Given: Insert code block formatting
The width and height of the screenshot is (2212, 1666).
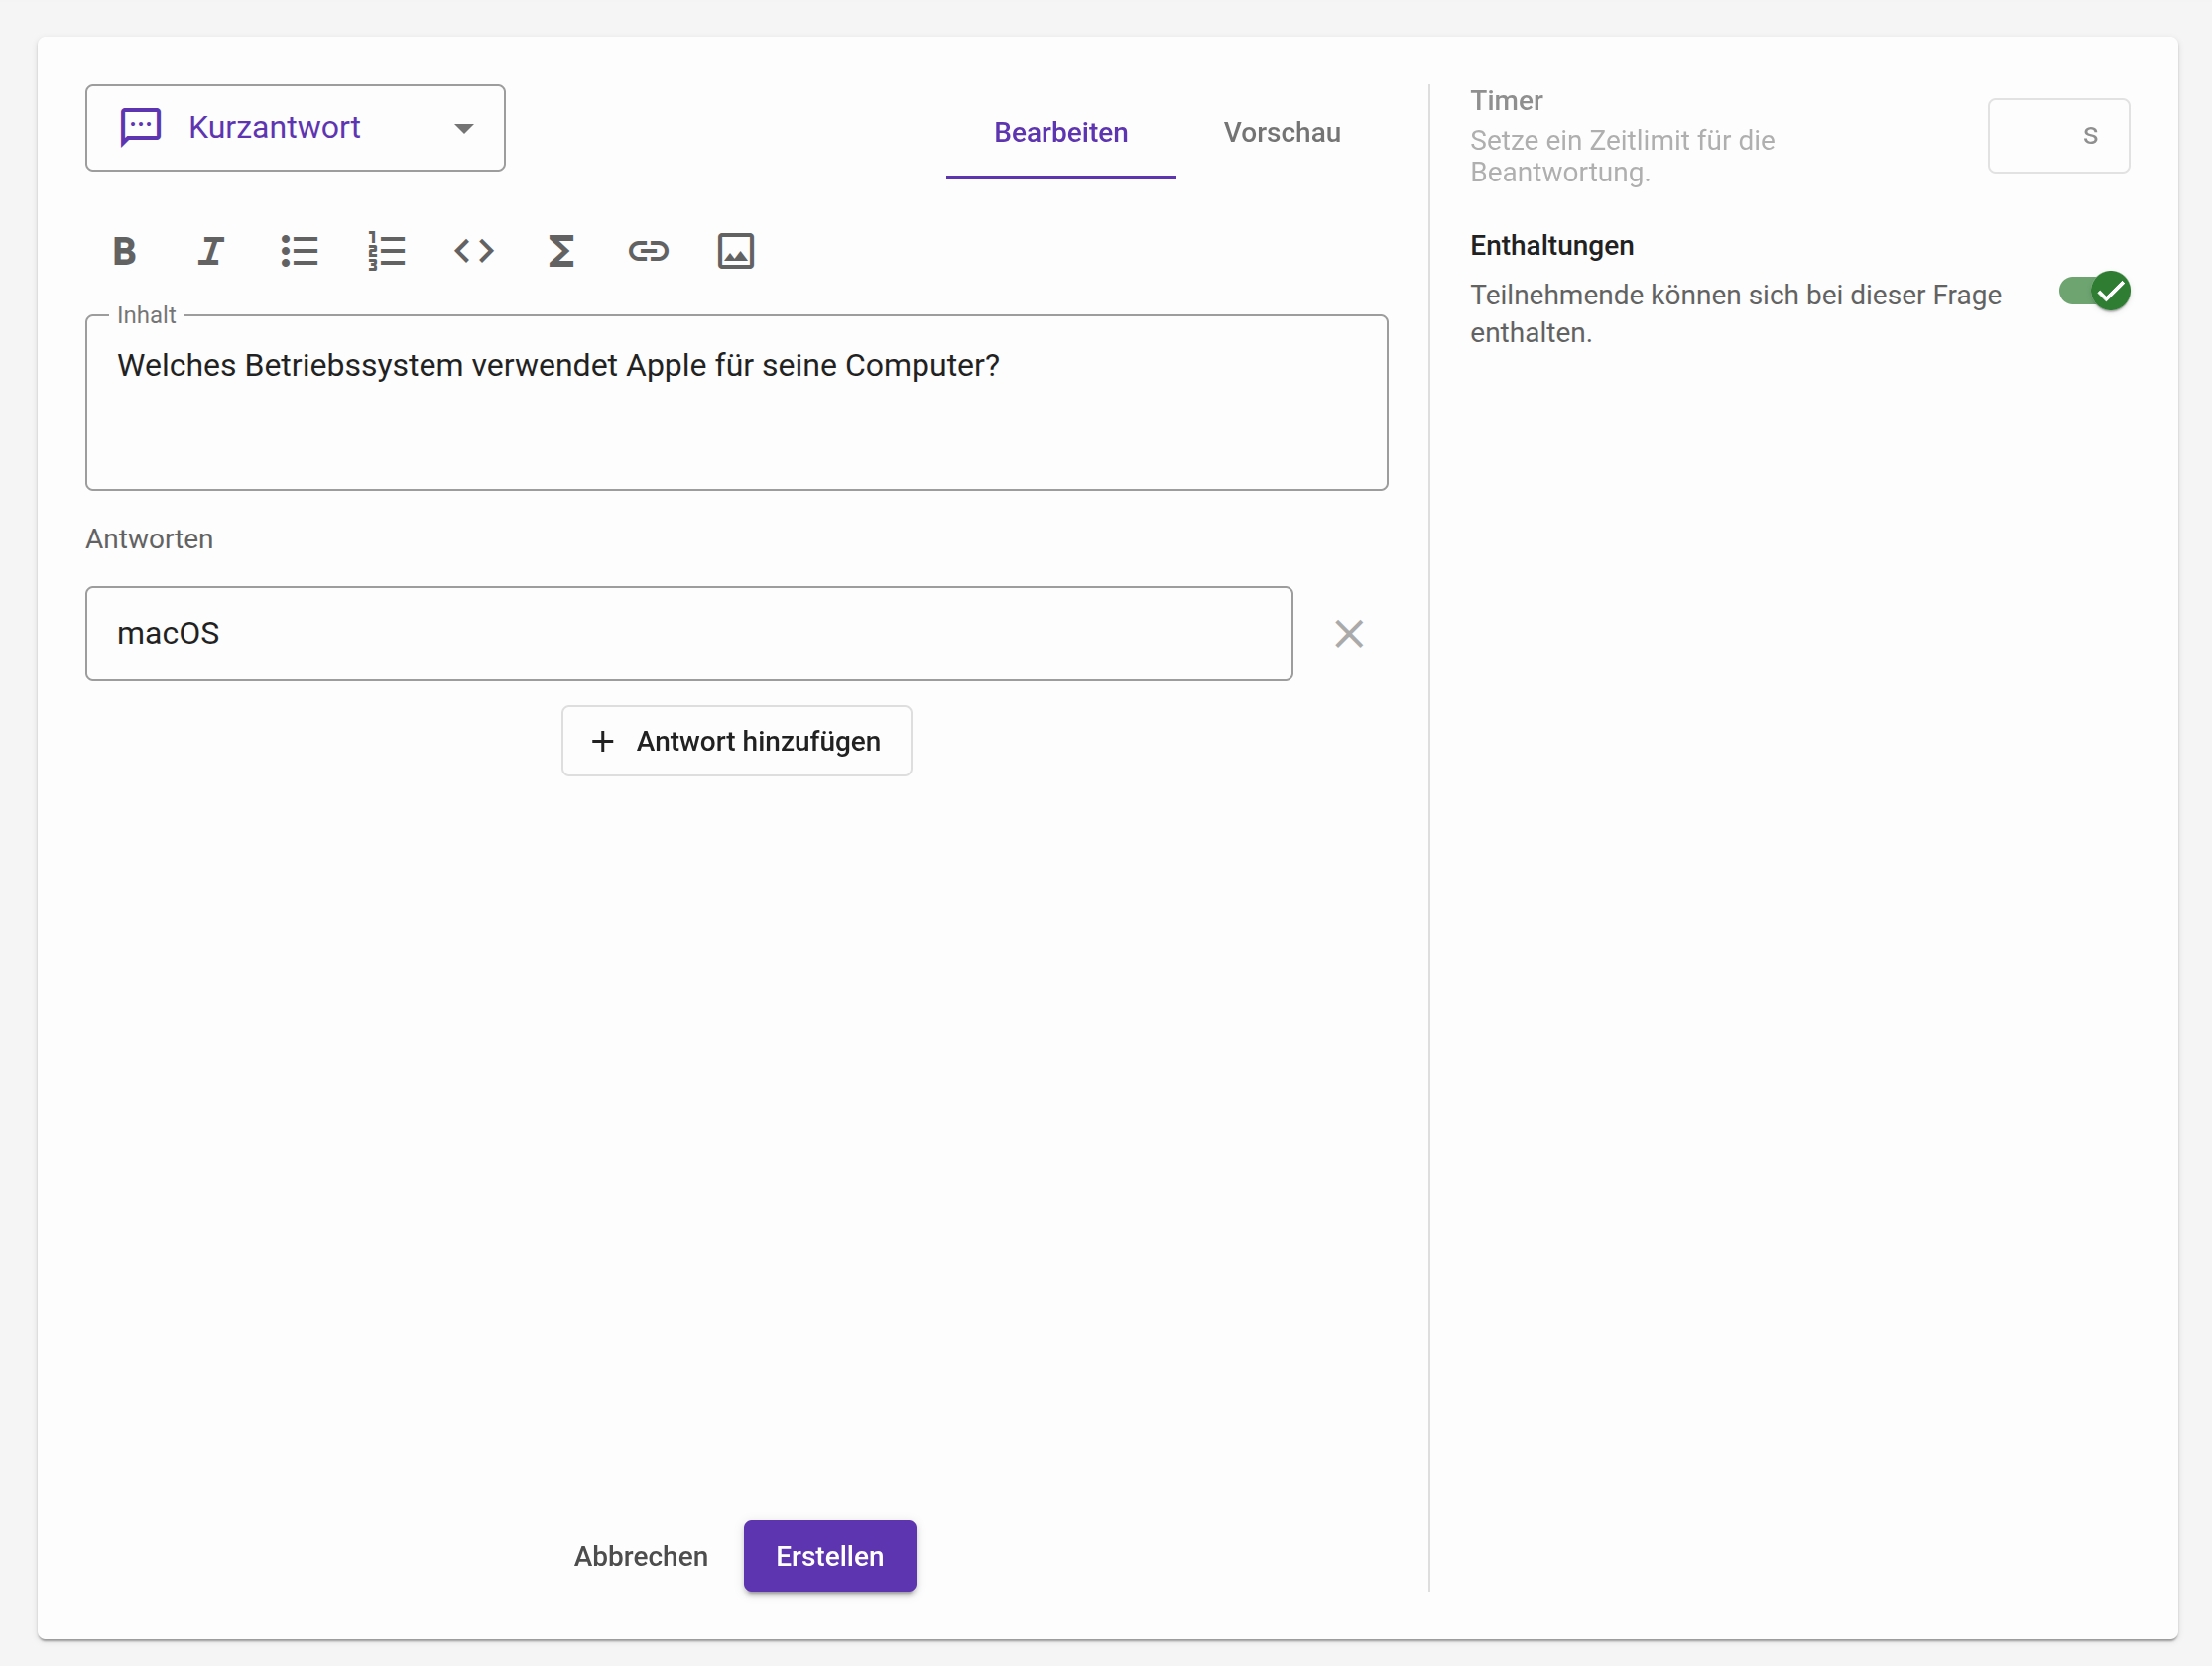Looking at the screenshot, I should click(474, 251).
